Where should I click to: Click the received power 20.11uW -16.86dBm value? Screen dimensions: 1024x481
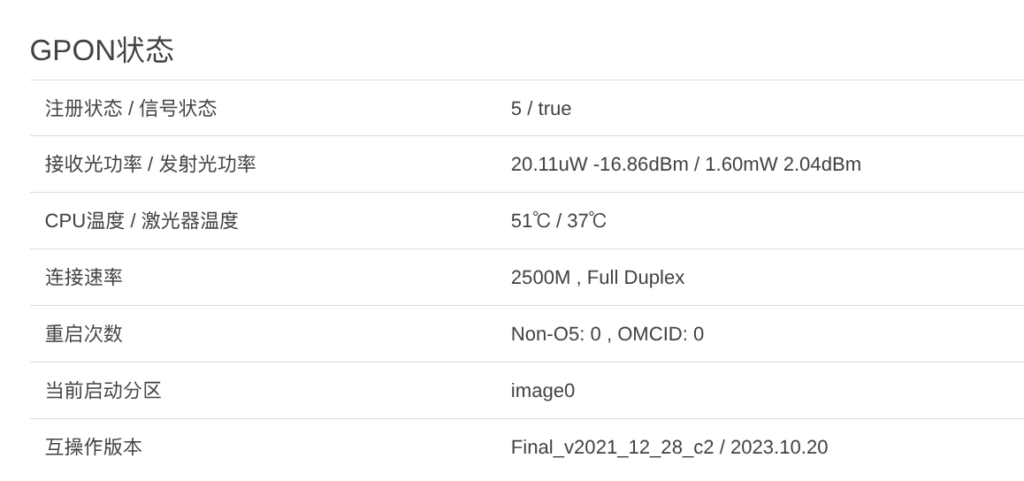point(599,164)
